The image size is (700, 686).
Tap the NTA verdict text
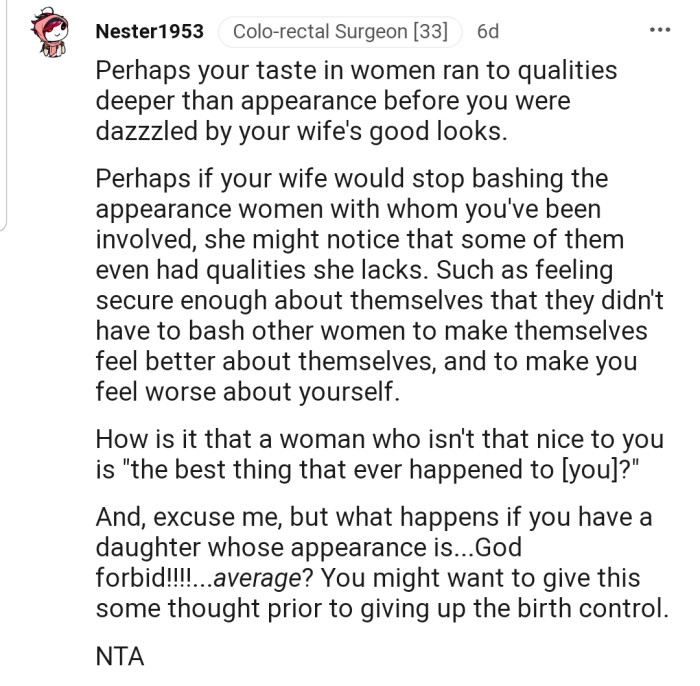coord(120,656)
